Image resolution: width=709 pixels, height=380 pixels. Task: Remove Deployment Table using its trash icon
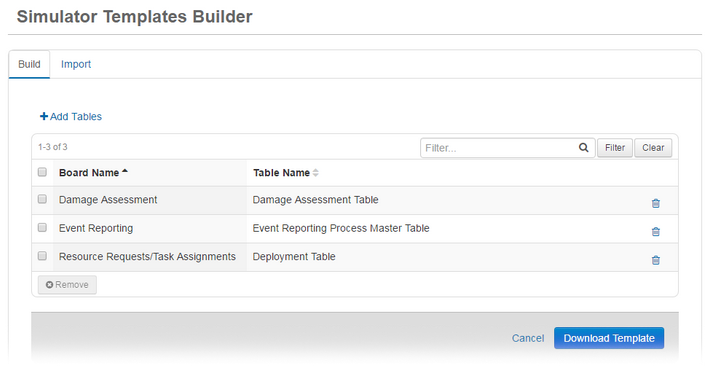pos(656,260)
